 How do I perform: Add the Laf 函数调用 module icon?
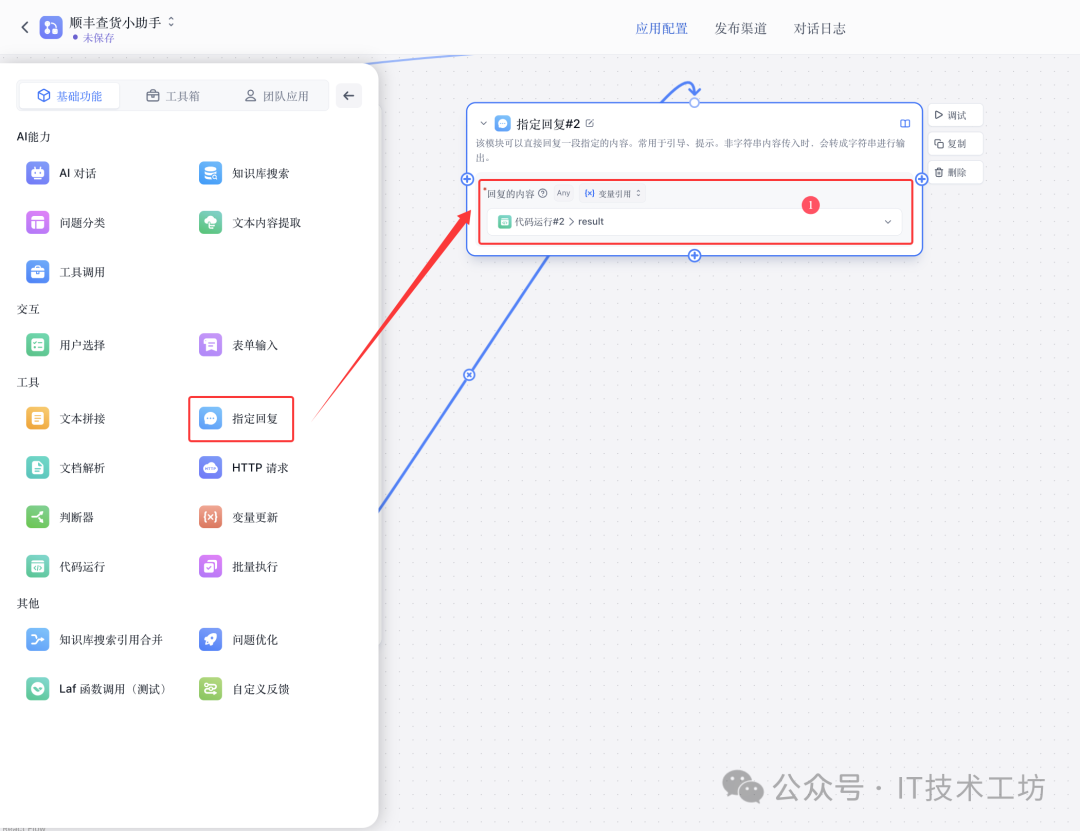click(x=37, y=688)
